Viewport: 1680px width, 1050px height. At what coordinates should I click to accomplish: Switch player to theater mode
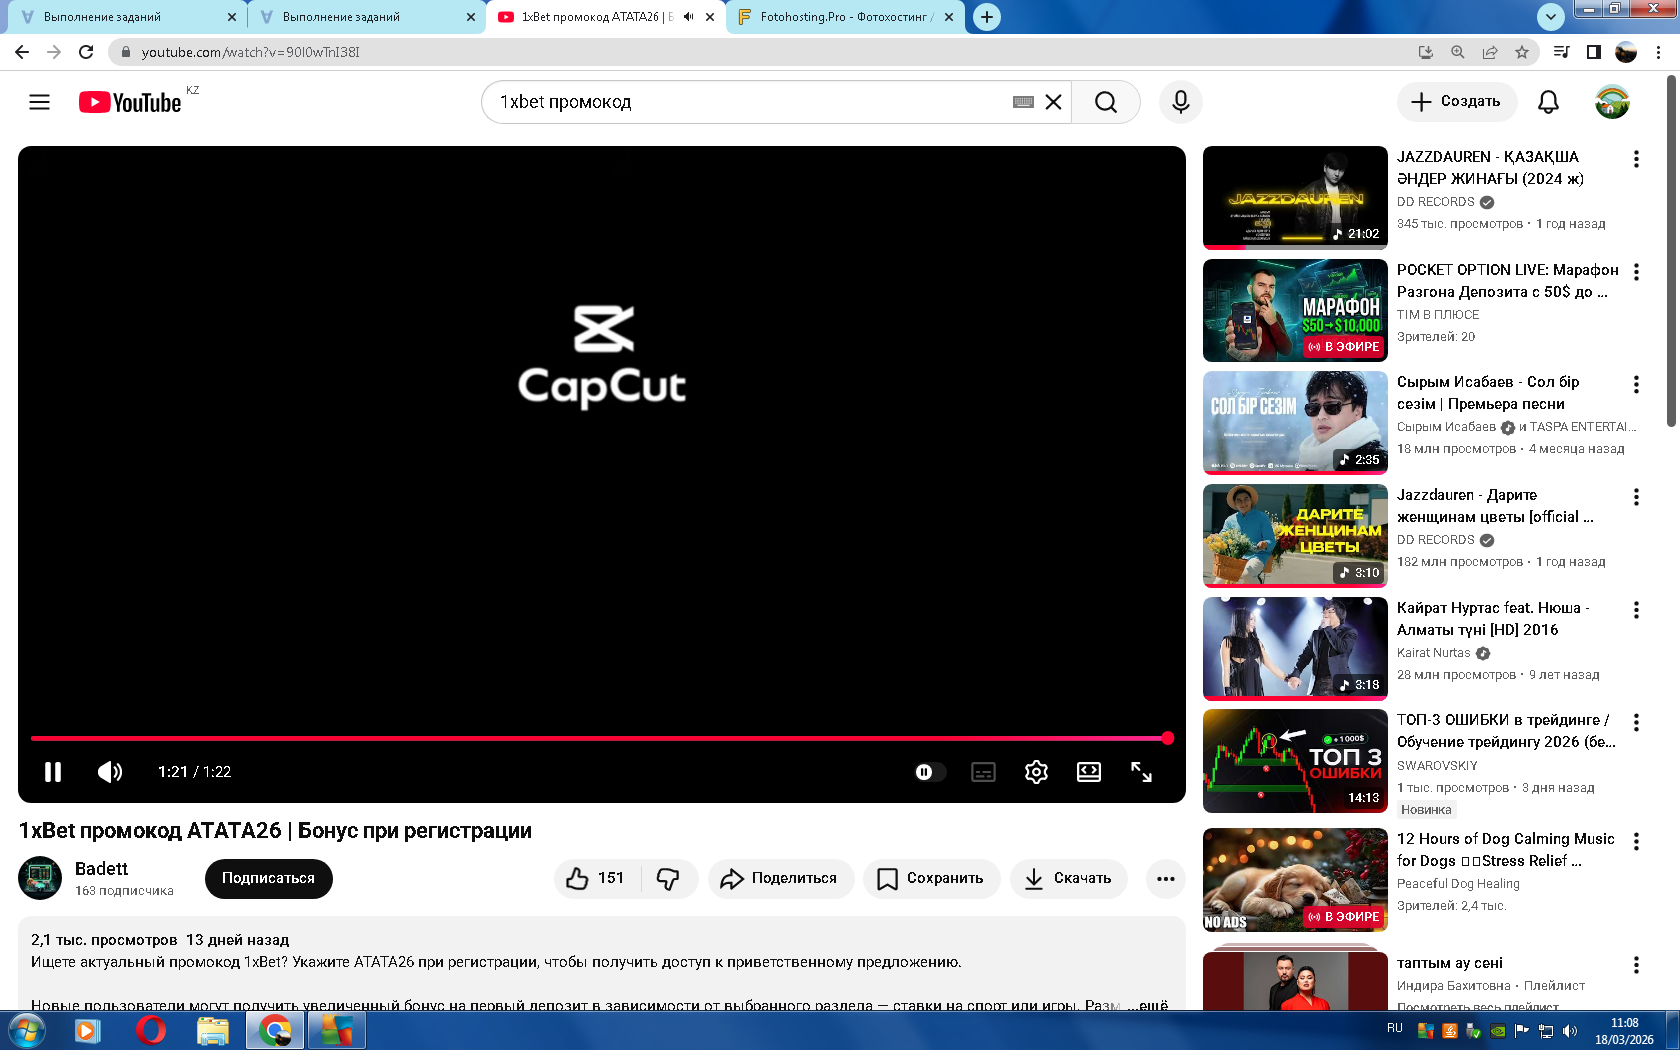tap(1088, 772)
